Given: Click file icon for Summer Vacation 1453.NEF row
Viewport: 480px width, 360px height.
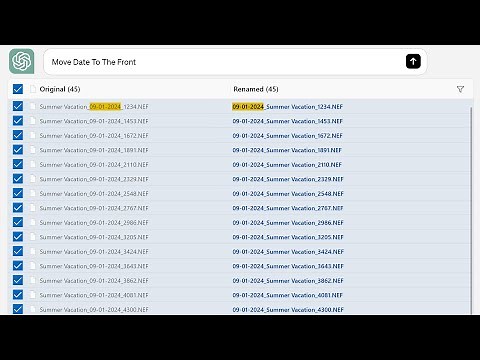Looking at the screenshot, I should 33,121.
